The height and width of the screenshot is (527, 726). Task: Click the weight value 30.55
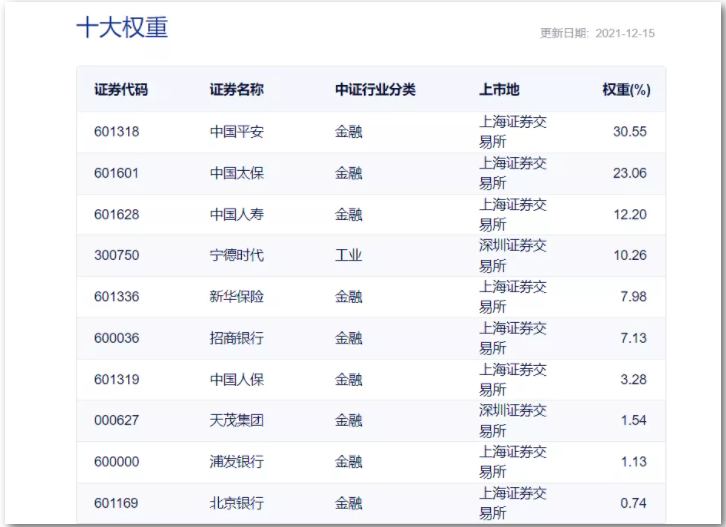(x=630, y=132)
